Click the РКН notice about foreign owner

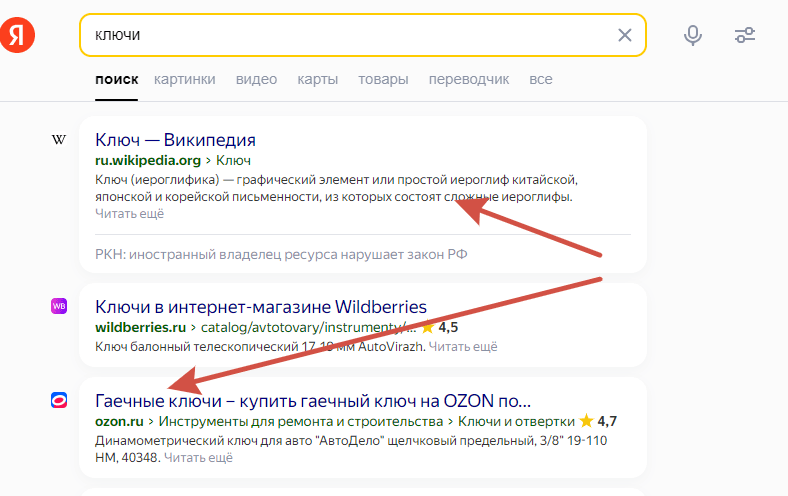[x=281, y=254]
